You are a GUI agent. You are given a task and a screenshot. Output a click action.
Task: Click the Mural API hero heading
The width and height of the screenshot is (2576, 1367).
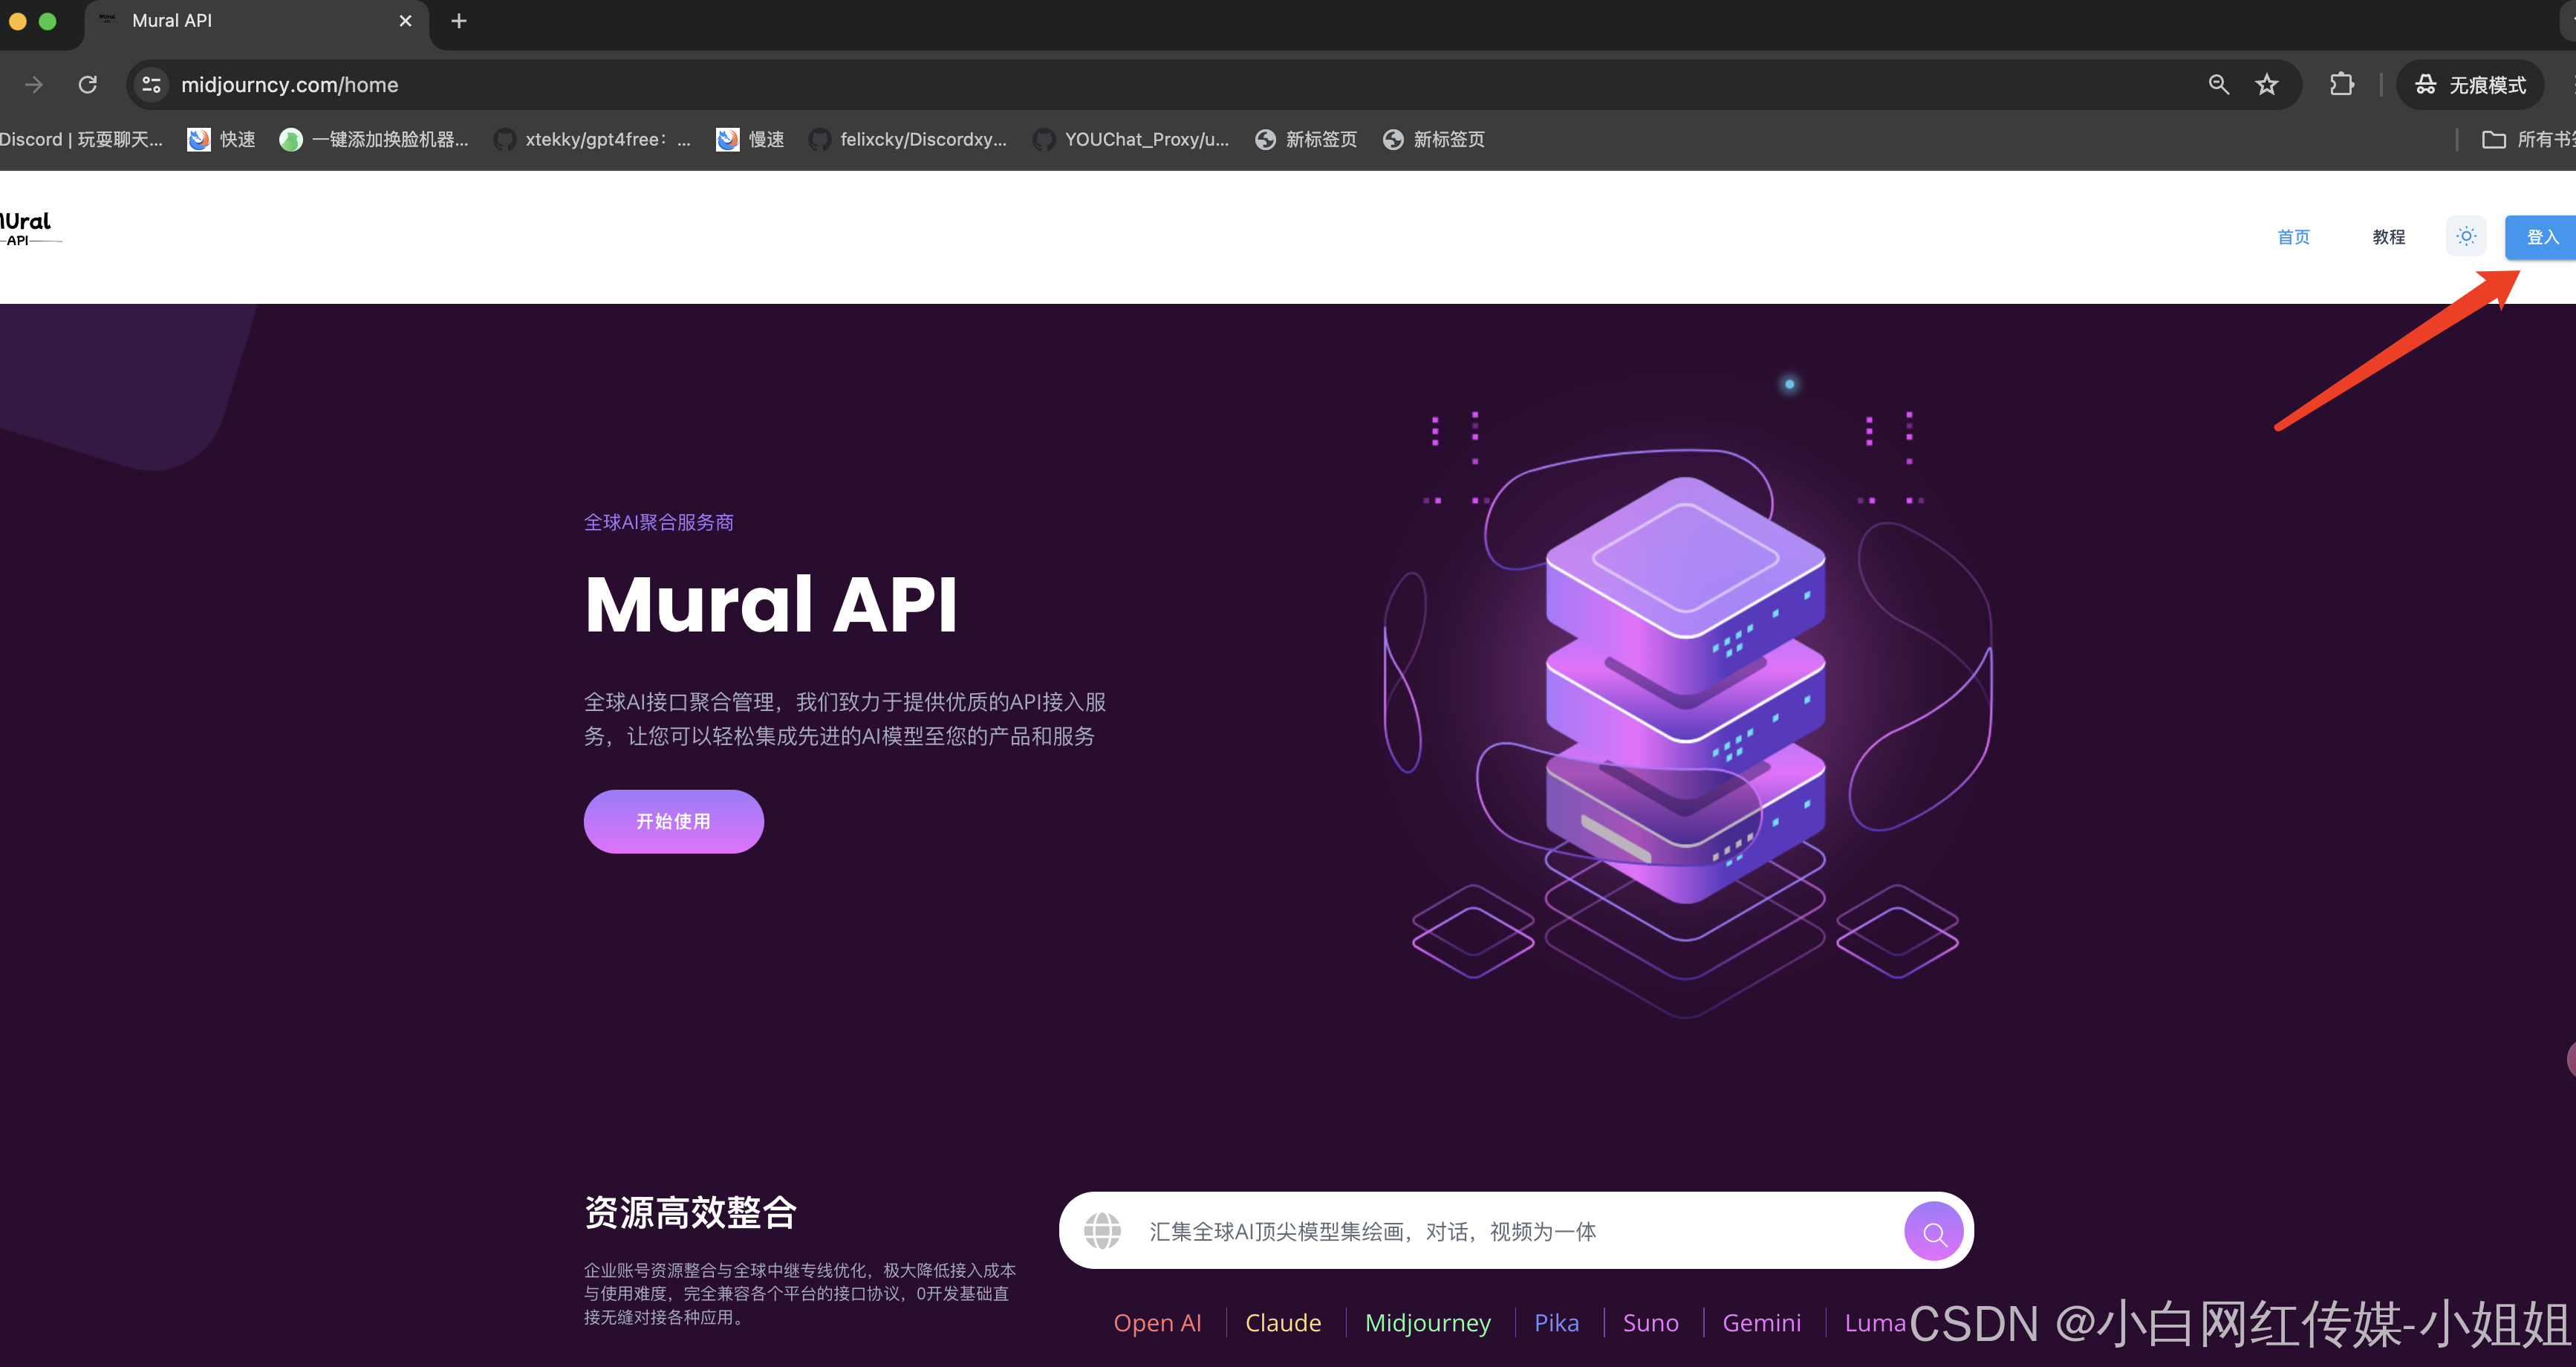tap(771, 605)
